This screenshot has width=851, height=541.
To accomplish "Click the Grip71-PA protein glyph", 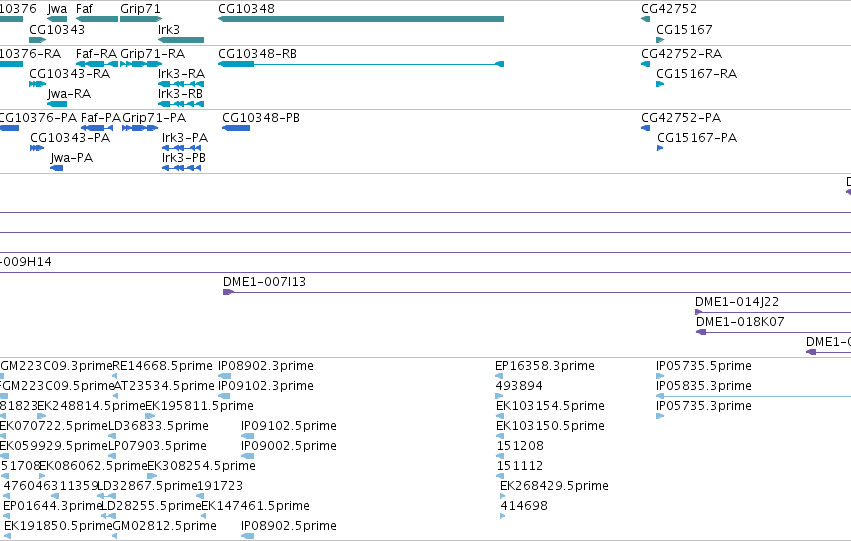I will pyautogui.click(x=140, y=128).
